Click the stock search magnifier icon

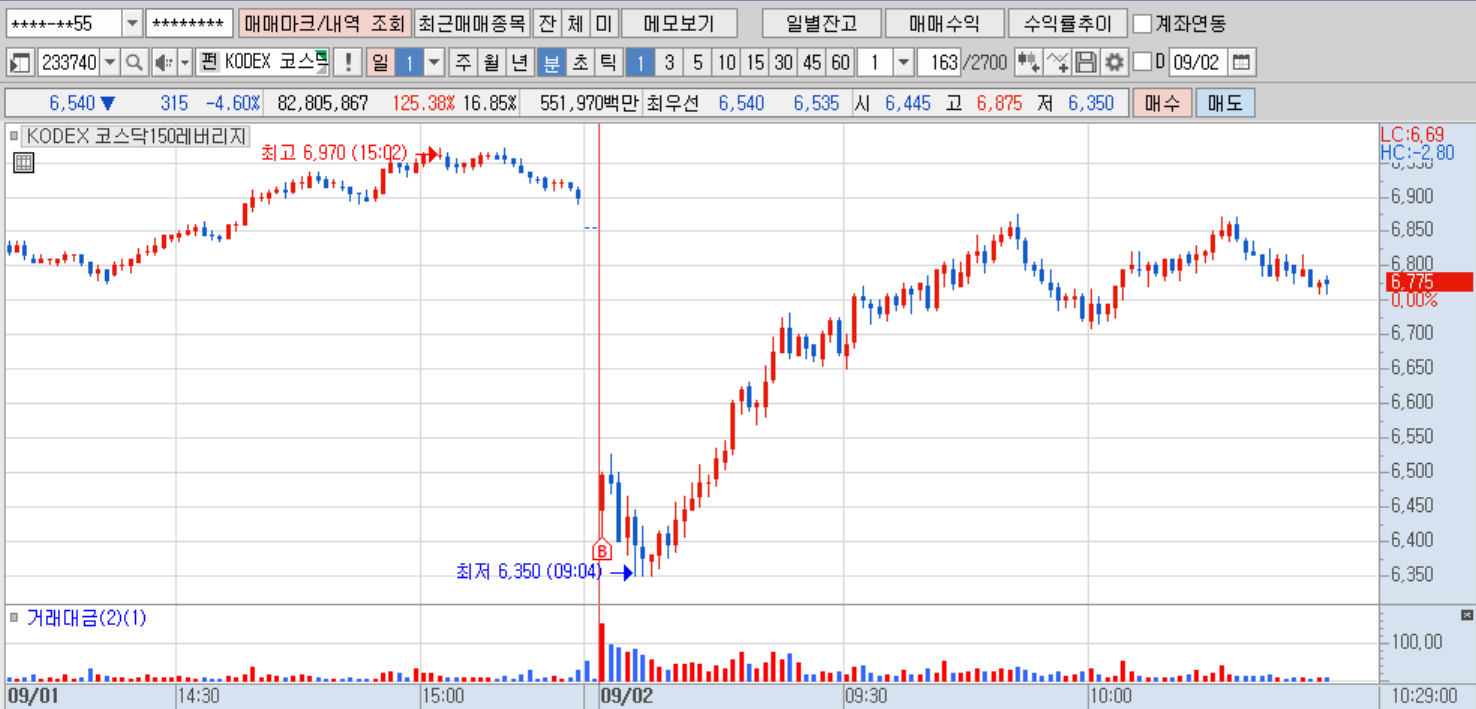(x=133, y=63)
